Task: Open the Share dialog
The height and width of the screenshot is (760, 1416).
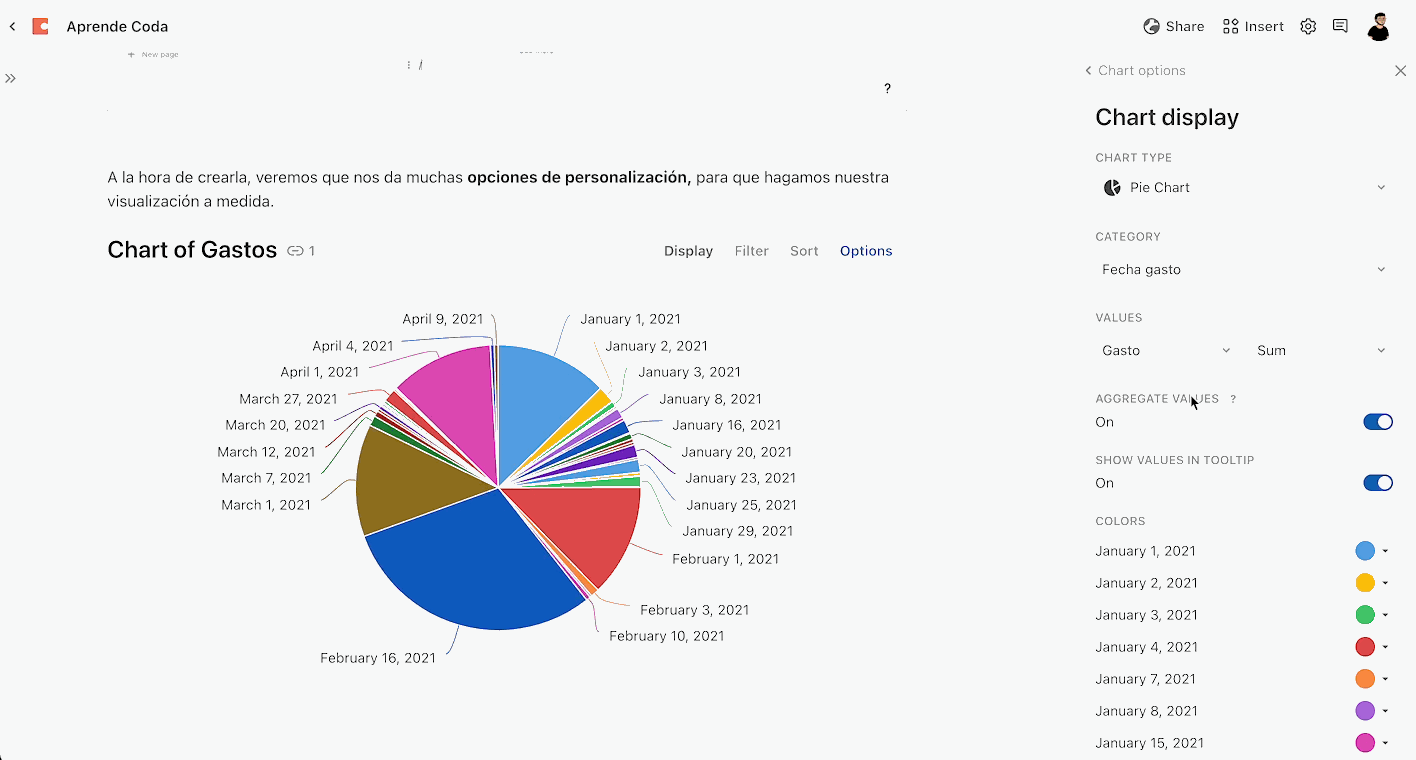Action: [x=1174, y=26]
